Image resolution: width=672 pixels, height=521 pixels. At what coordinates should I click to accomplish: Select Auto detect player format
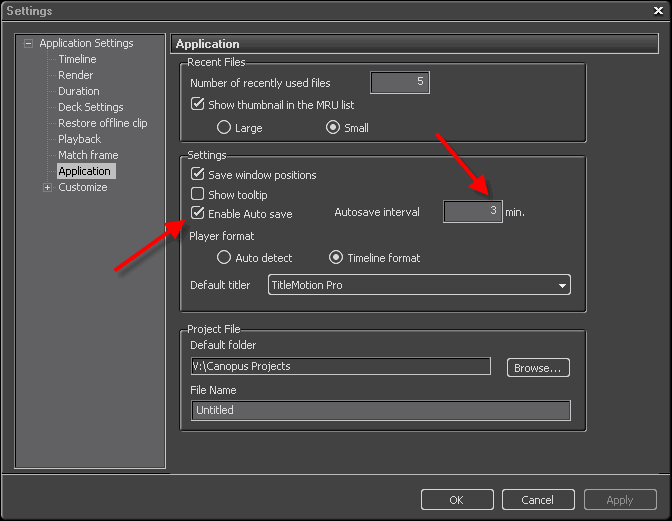224,258
